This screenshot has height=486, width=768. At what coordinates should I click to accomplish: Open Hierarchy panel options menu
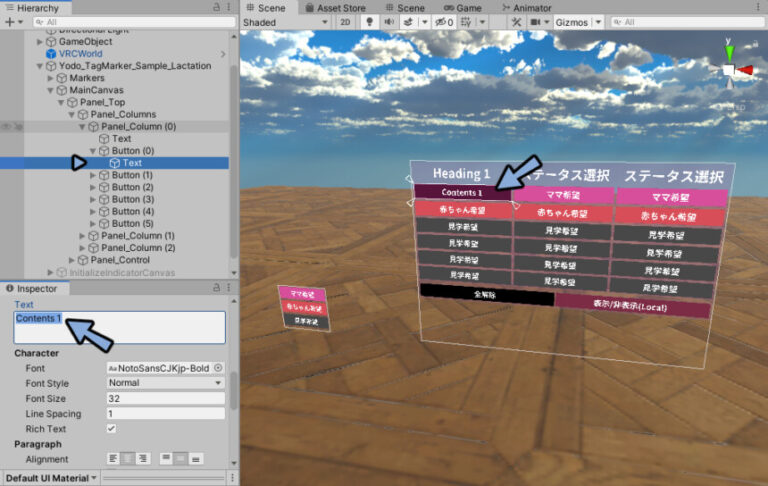coord(228,7)
